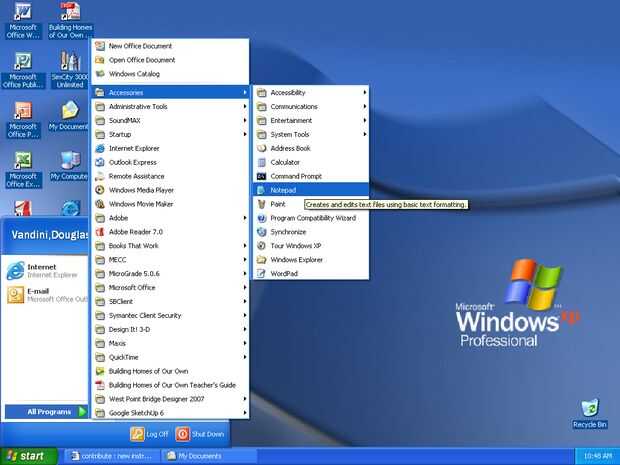Expand the Microsoft Office submenu

pos(170,287)
